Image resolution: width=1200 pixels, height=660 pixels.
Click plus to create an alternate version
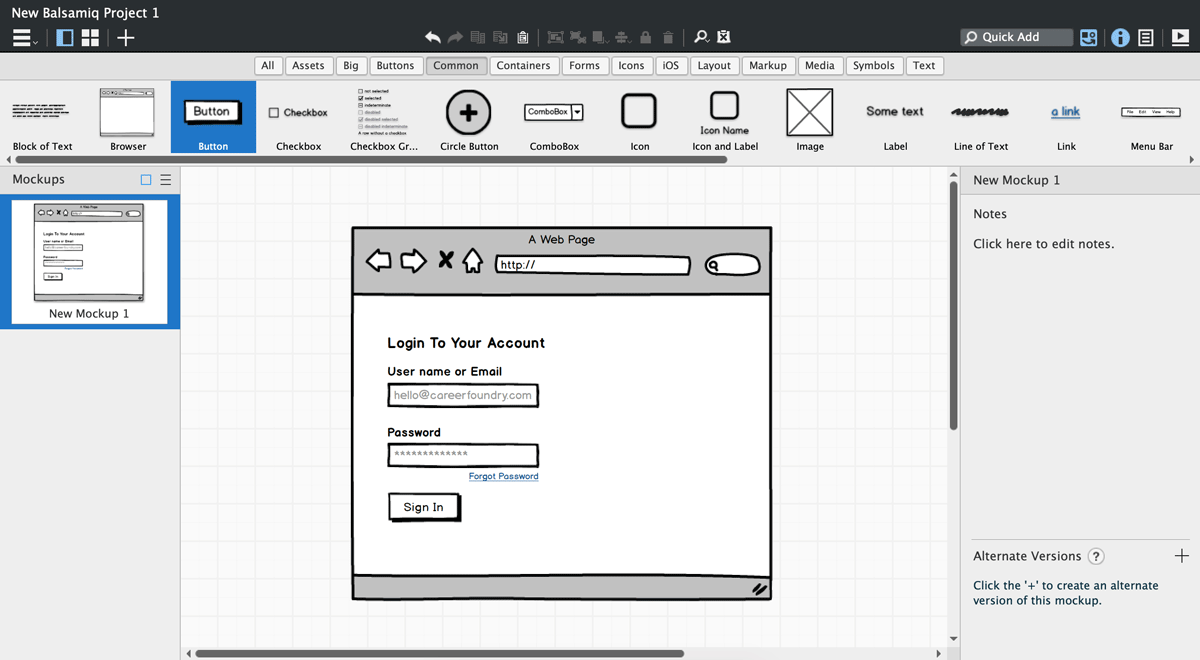[x=1183, y=556]
